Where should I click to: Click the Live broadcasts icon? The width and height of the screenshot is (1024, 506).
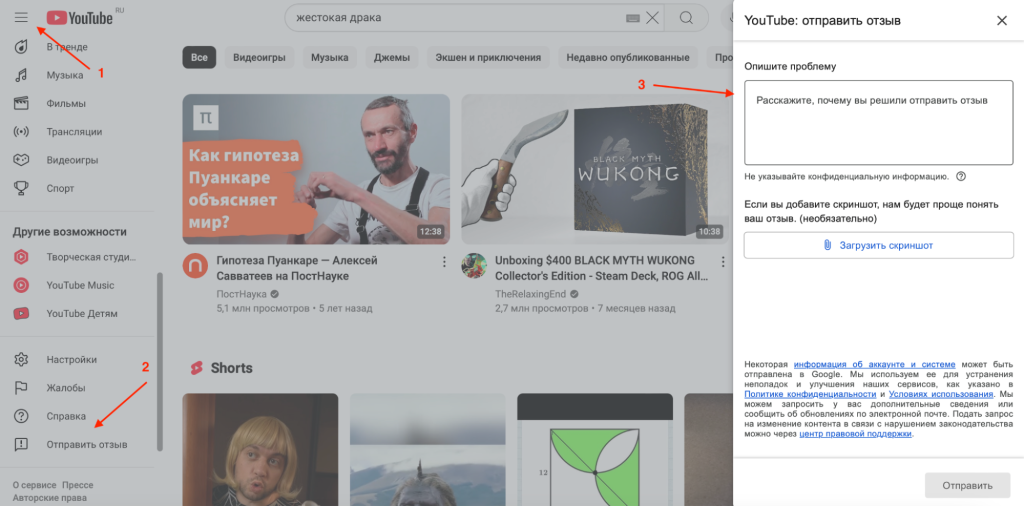tap(21, 132)
